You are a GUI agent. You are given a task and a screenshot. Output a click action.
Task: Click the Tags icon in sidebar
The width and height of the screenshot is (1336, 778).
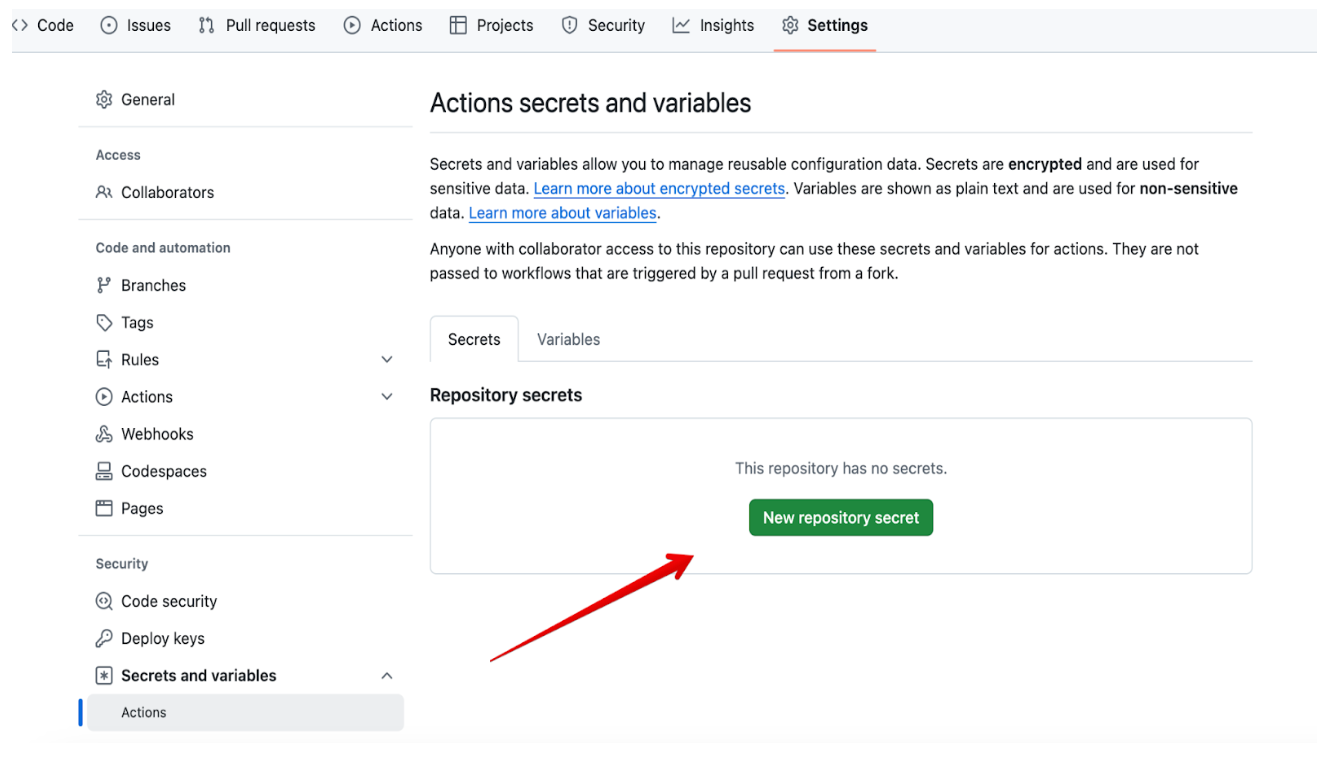[104, 323]
